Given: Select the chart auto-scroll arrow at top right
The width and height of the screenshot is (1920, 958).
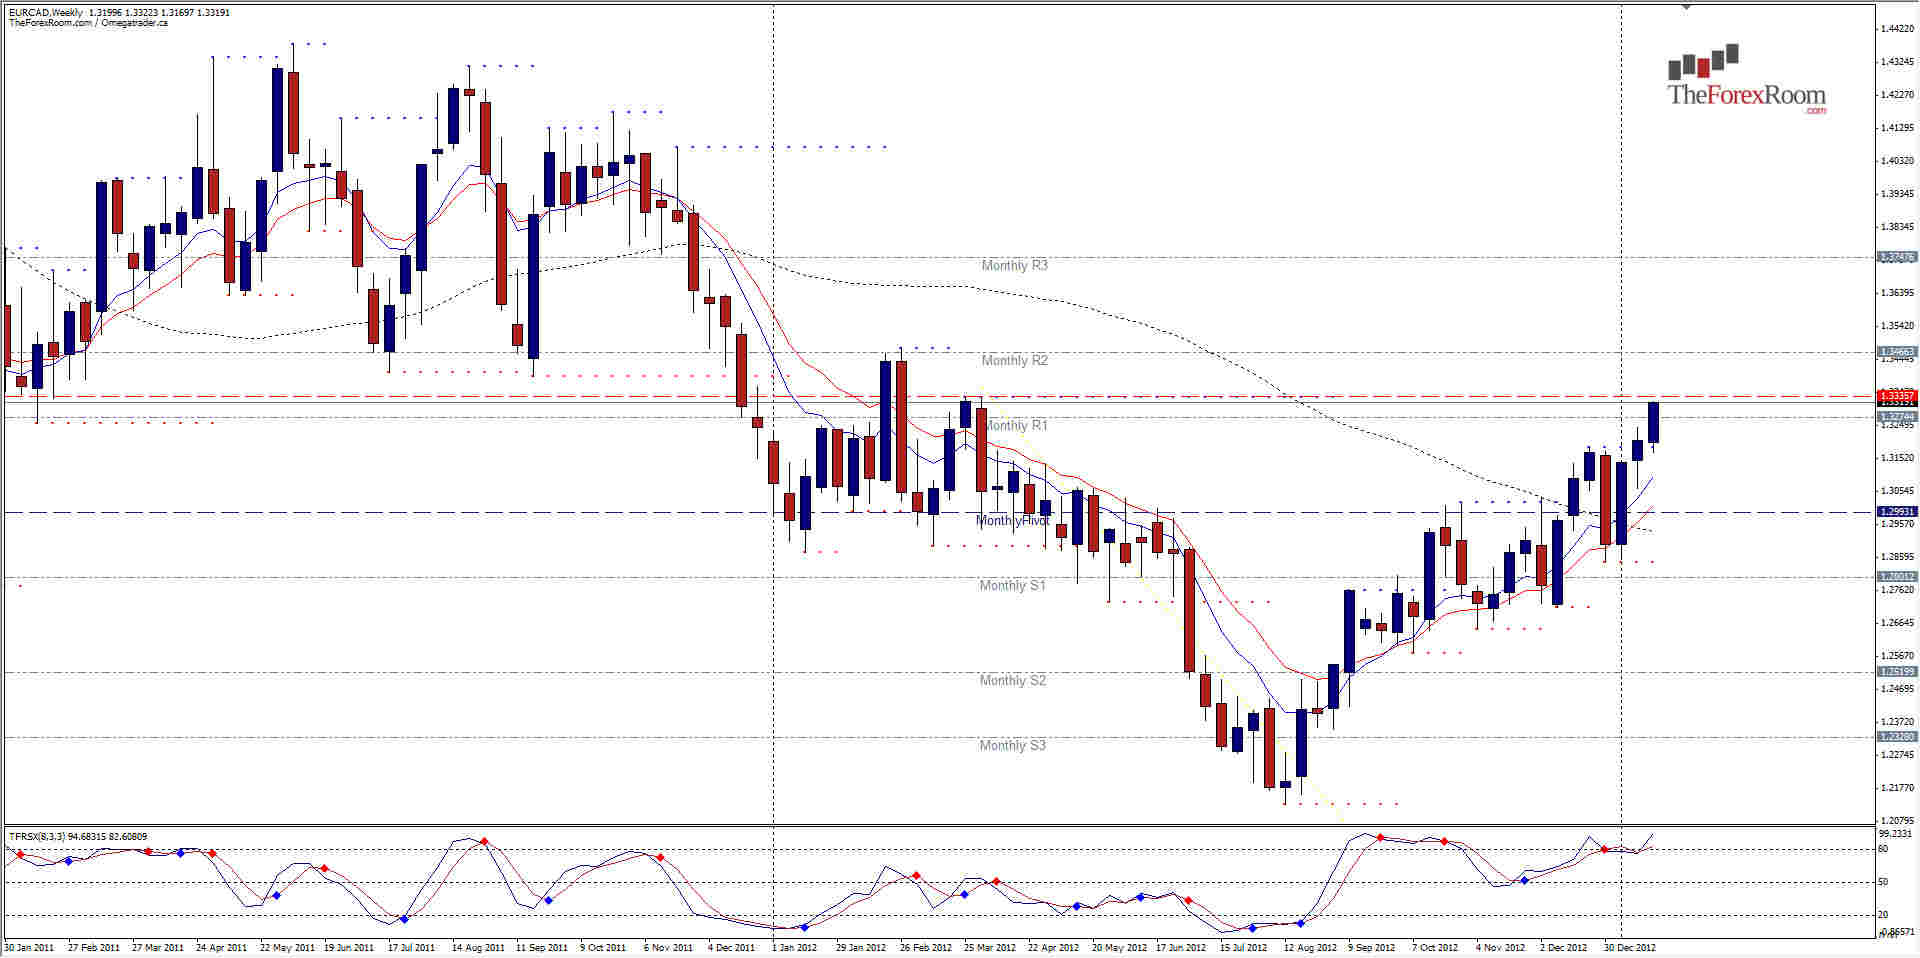Looking at the screenshot, I should [1686, 6].
